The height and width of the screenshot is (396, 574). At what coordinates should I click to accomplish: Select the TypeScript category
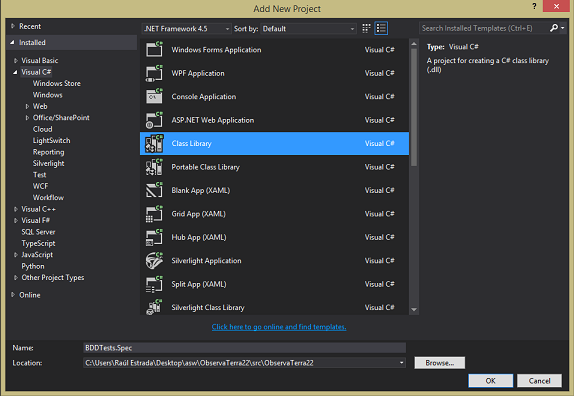(38, 243)
